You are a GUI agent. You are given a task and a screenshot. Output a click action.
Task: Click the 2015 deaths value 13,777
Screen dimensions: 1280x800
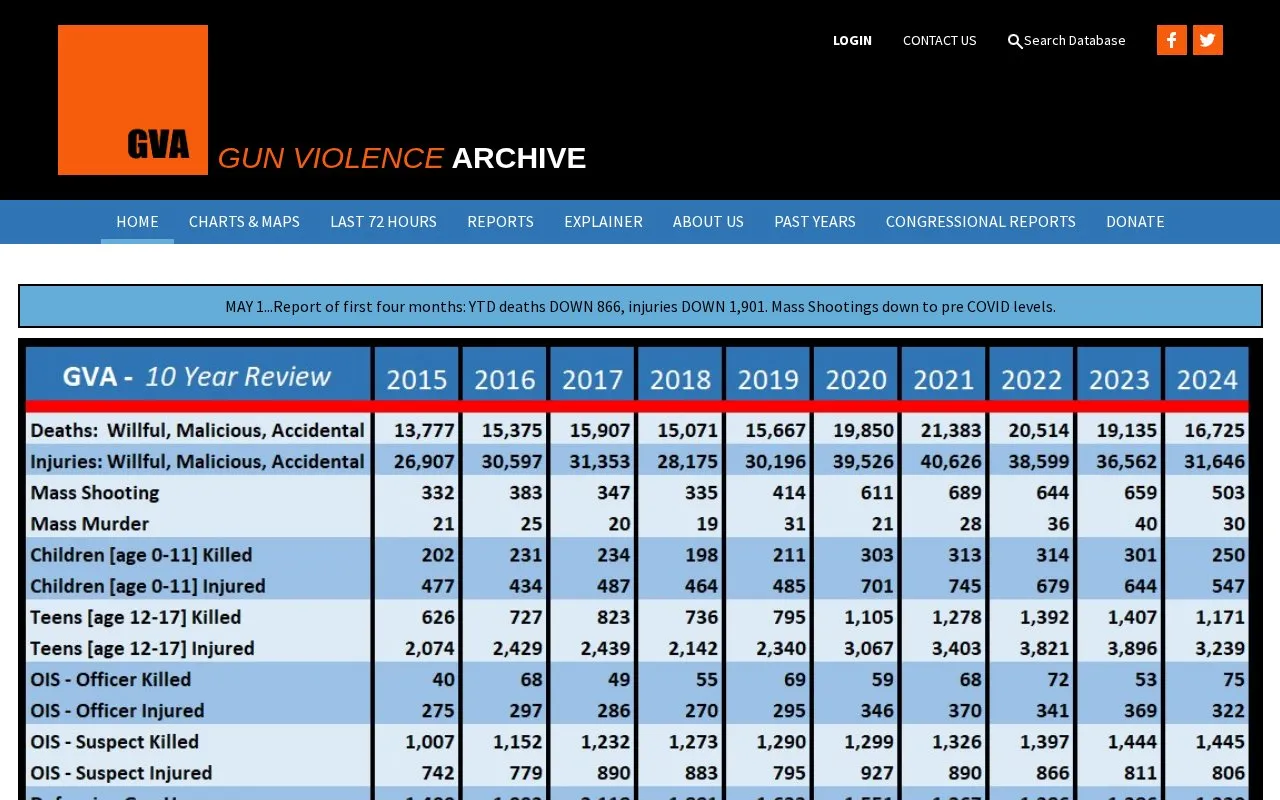(x=424, y=430)
